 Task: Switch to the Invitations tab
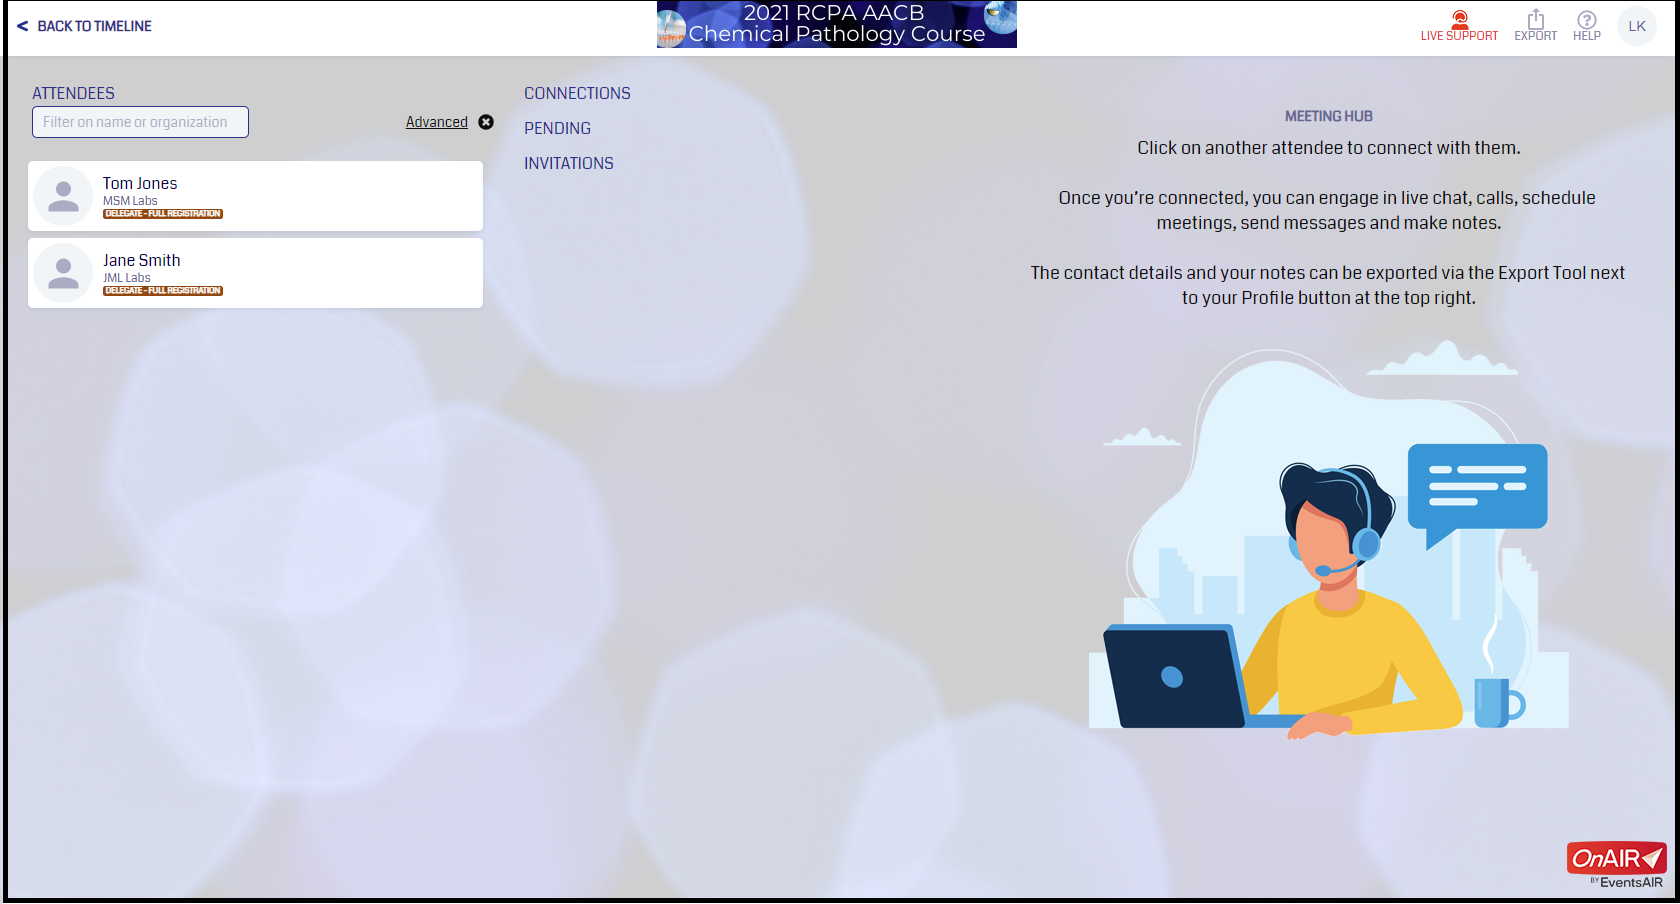(568, 163)
